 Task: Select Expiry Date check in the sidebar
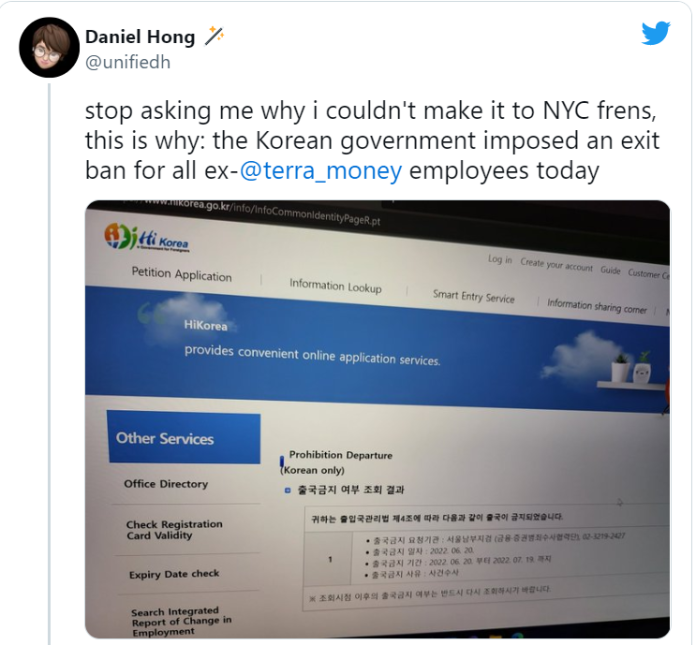coord(174,574)
